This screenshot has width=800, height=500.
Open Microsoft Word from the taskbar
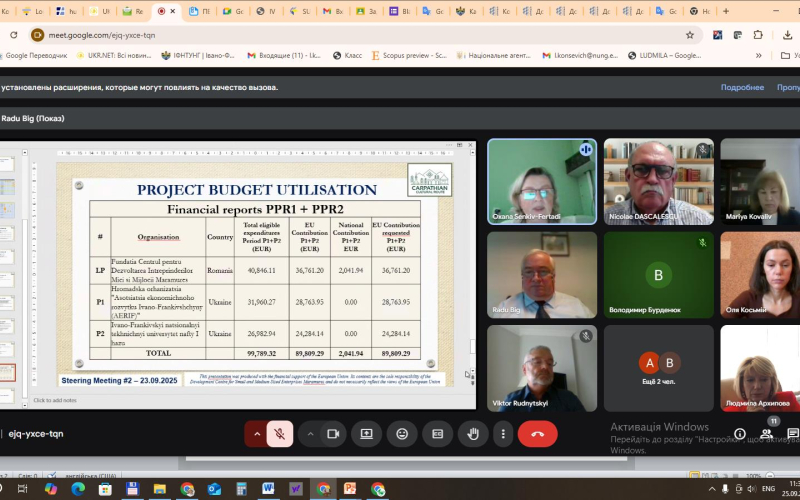pos(268,489)
